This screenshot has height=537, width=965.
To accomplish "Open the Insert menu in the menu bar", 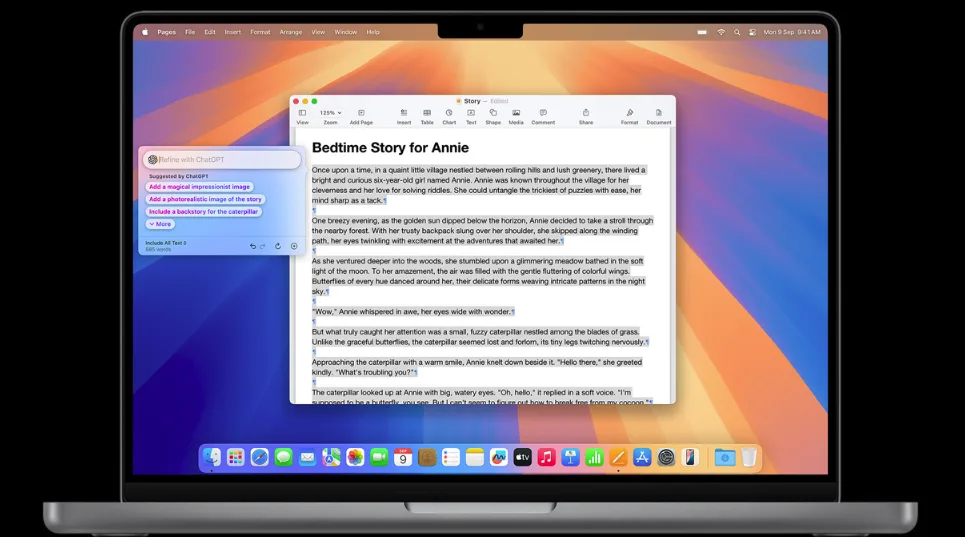I will tap(233, 32).
